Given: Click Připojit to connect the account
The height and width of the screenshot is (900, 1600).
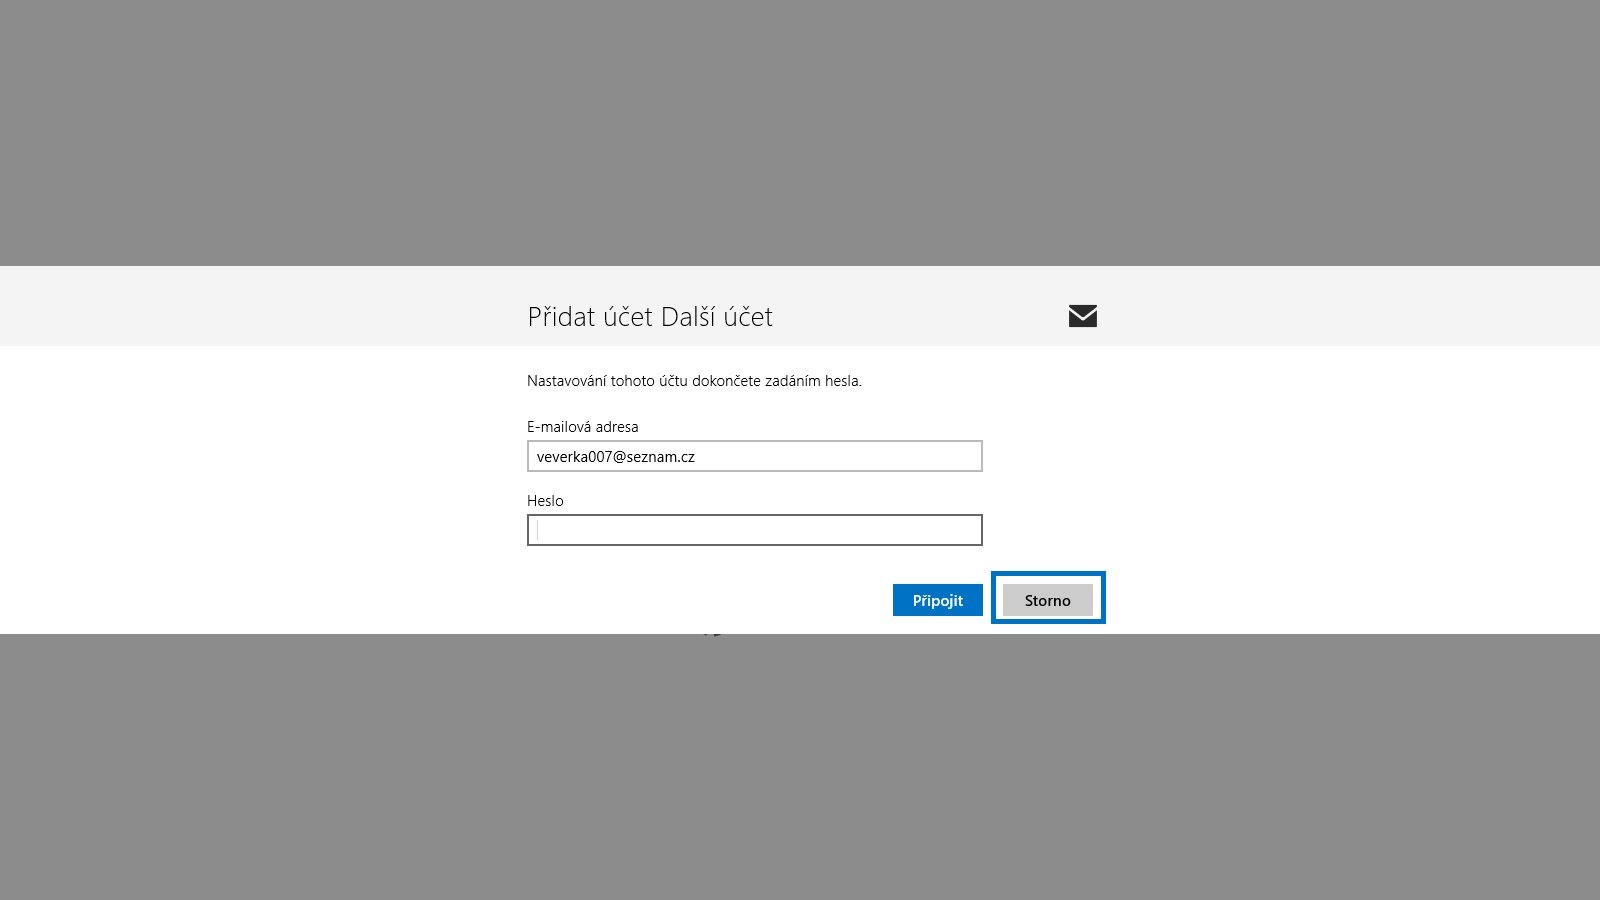Looking at the screenshot, I should [x=937, y=600].
